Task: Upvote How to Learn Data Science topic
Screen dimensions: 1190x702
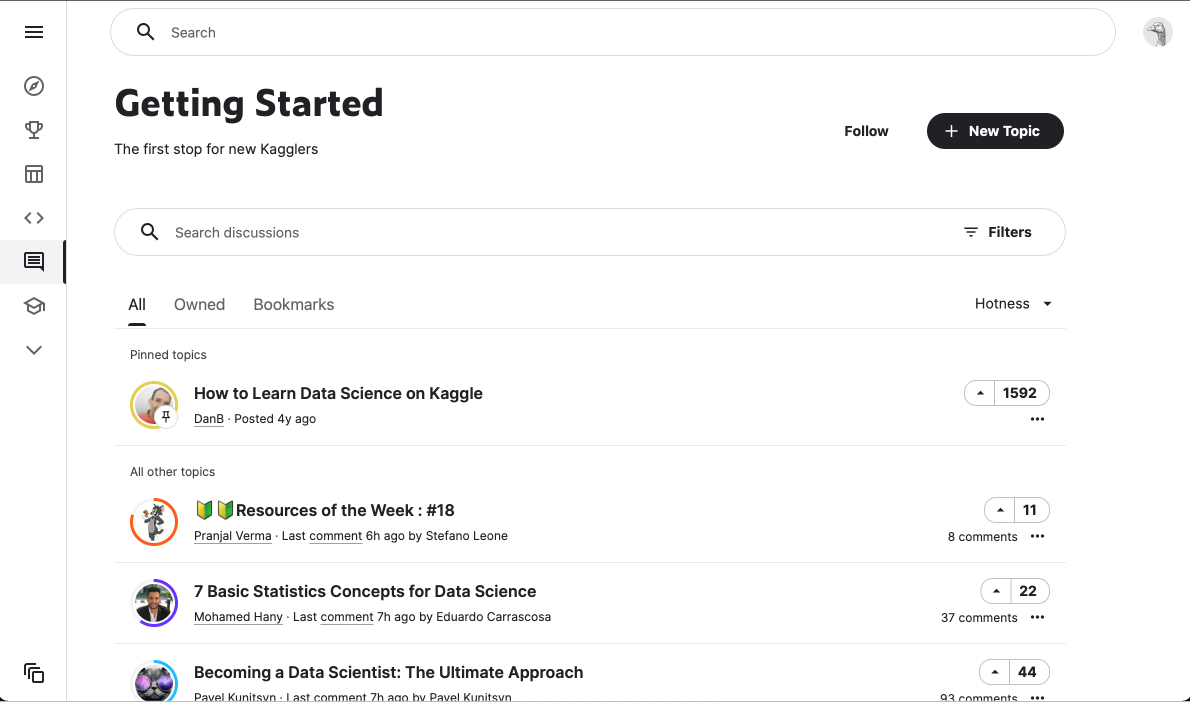Action: pyautogui.click(x=980, y=393)
